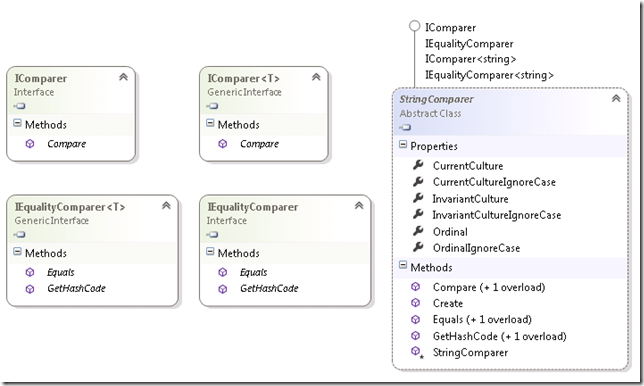Select the Compare (+ 1 overload) method
This screenshot has width=644, height=386.
pos(489,287)
